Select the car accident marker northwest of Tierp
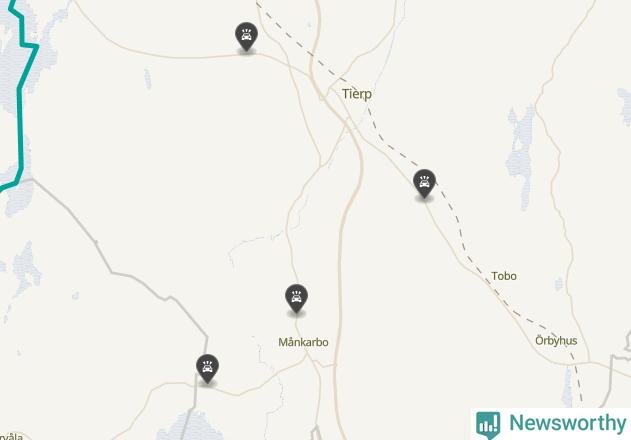Screen dimensions: 631x440 tap(246, 37)
